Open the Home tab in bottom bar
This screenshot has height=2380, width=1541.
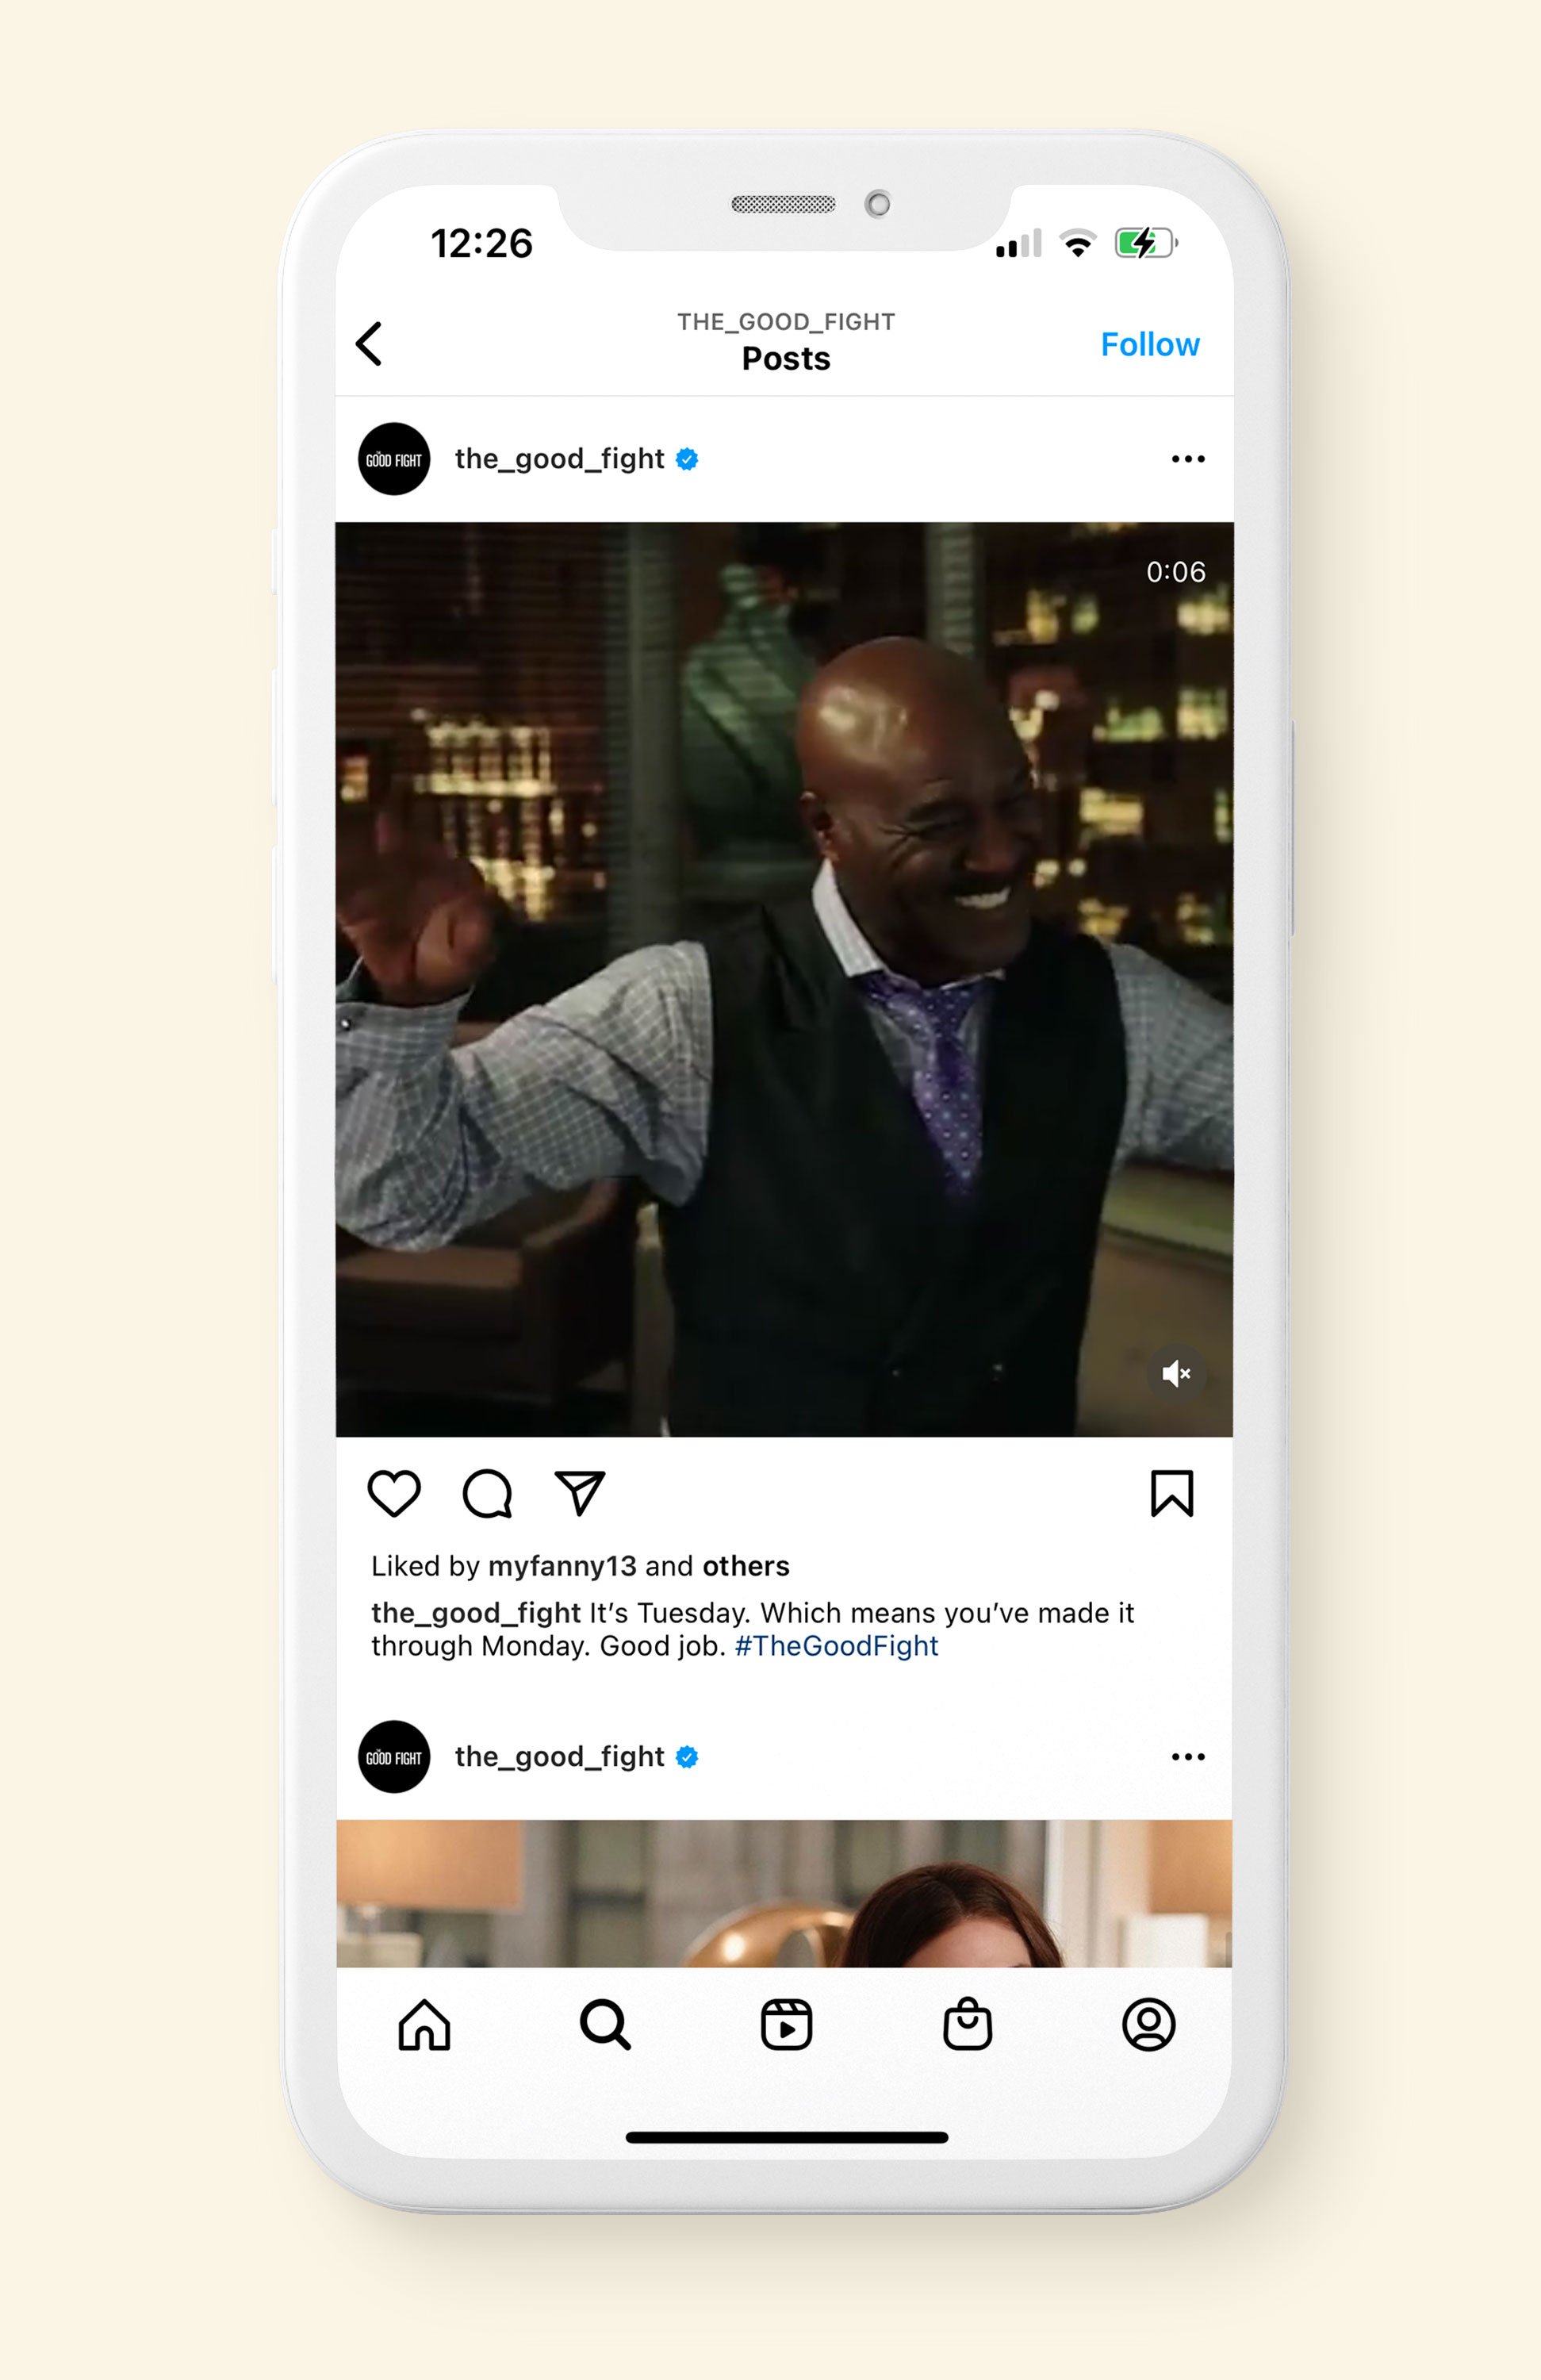(424, 2025)
